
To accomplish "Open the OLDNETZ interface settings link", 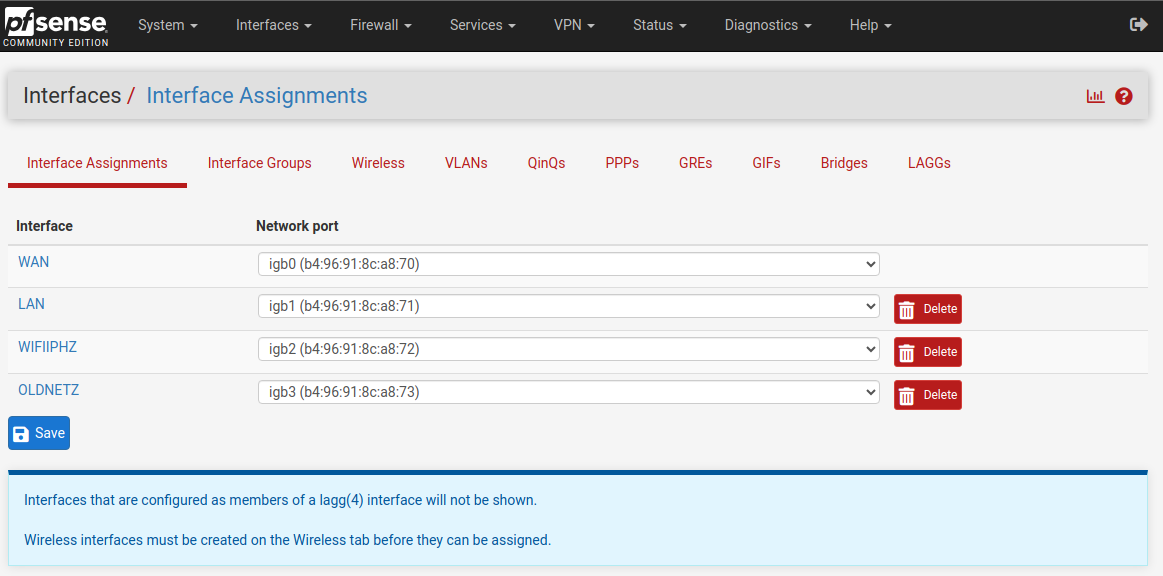I will tap(48, 389).
